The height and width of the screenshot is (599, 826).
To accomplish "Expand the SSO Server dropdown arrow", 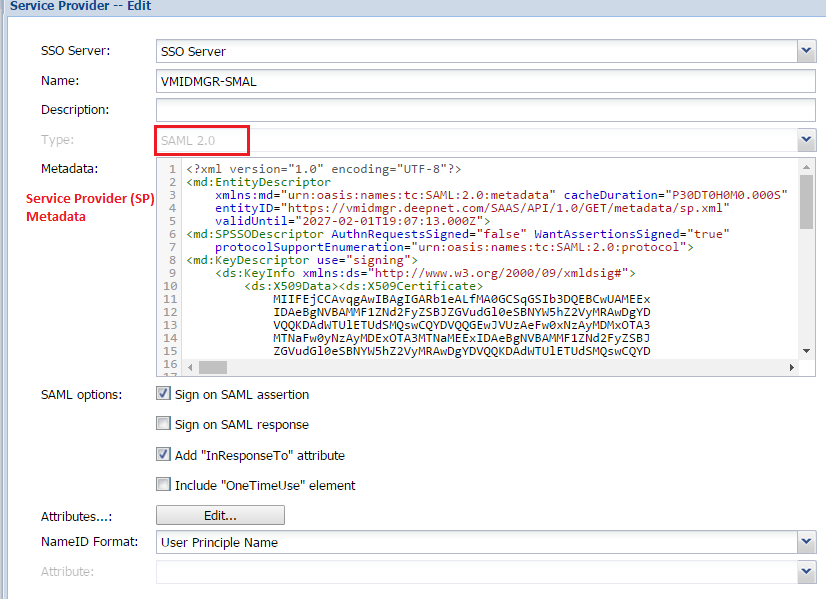I will coord(806,51).
